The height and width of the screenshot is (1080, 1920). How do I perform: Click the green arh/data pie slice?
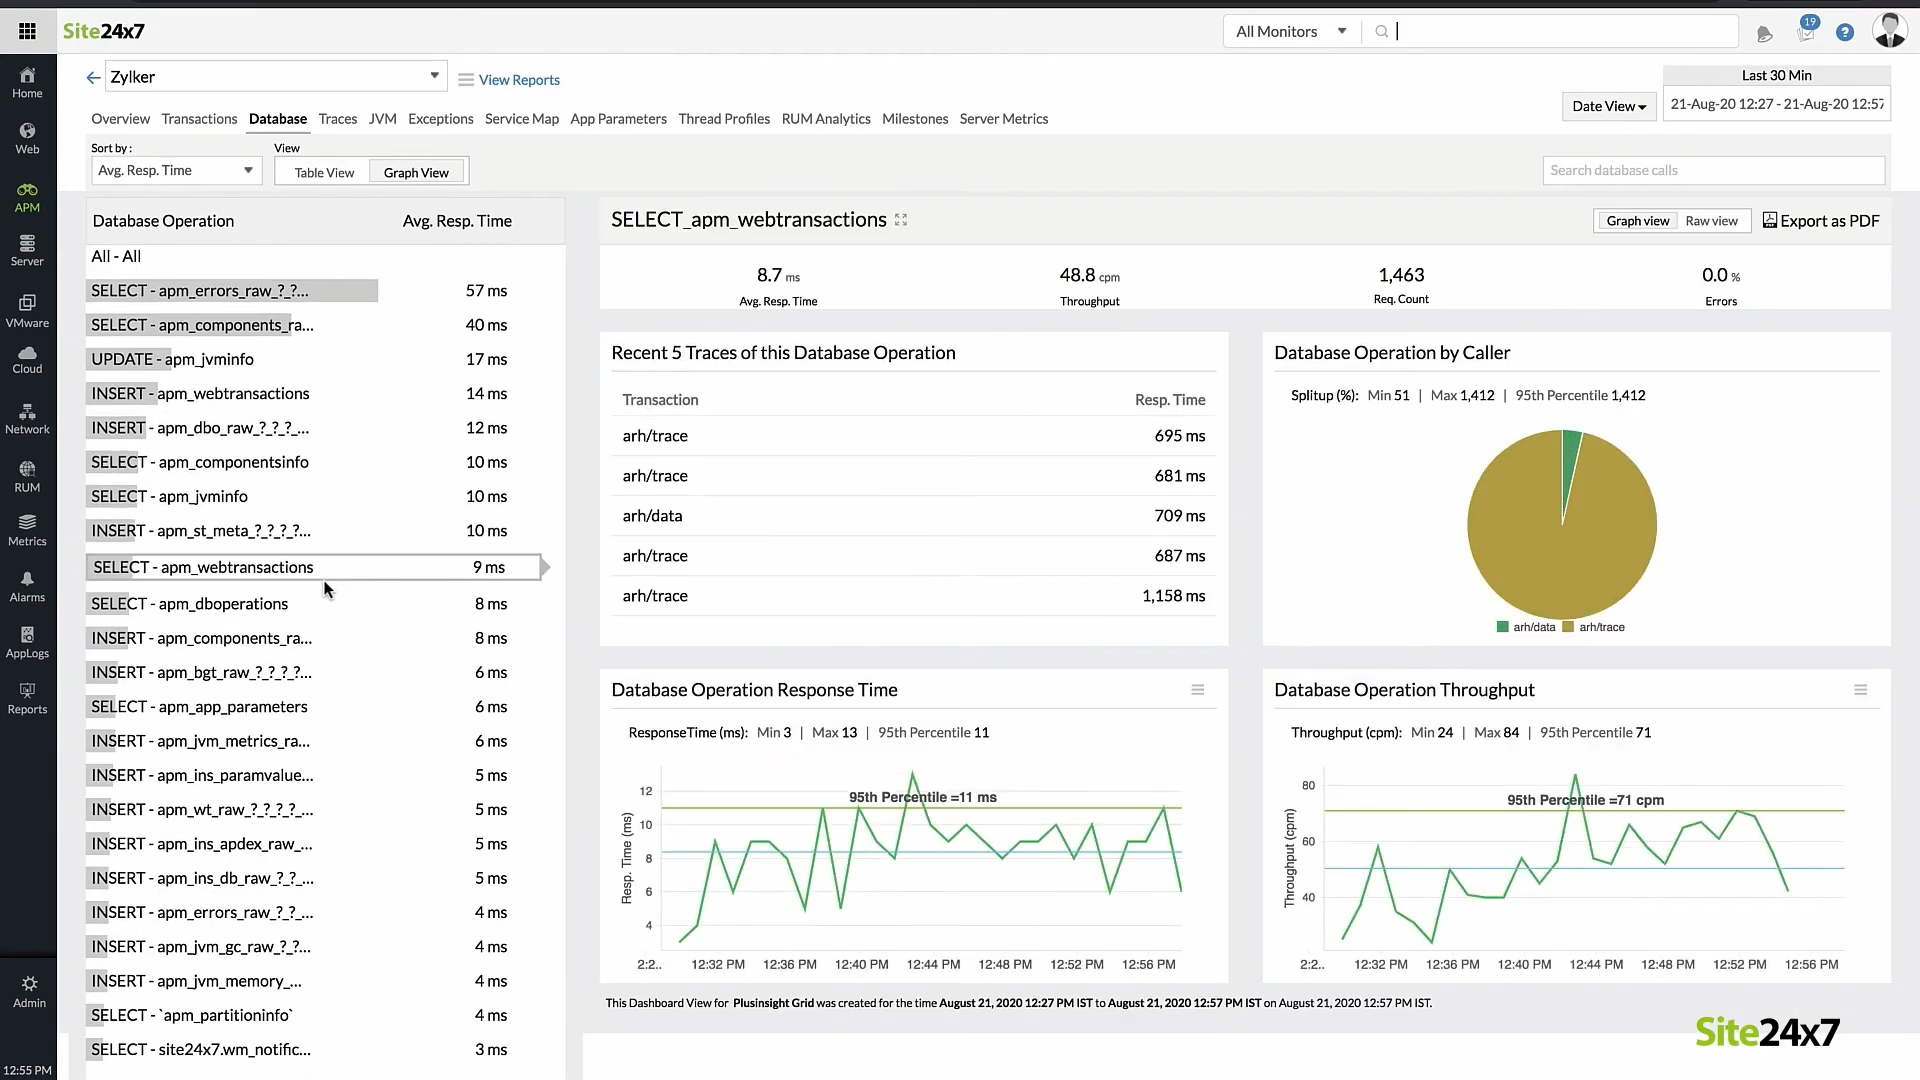[x=1569, y=460]
